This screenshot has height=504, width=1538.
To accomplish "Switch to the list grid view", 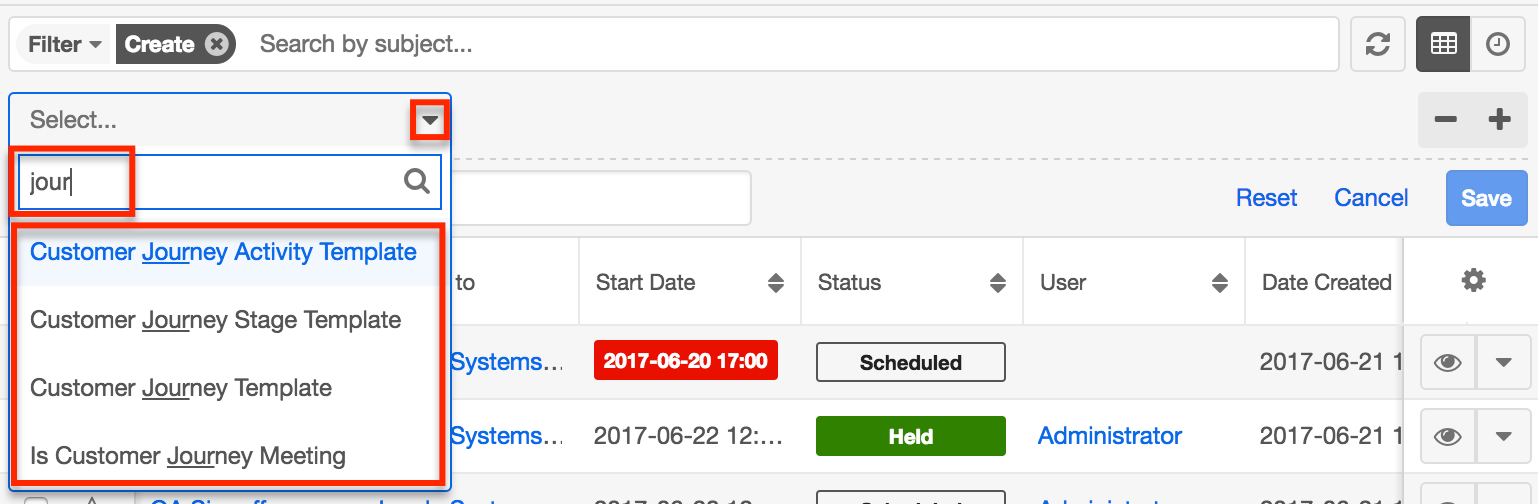I will click(x=1443, y=44).
